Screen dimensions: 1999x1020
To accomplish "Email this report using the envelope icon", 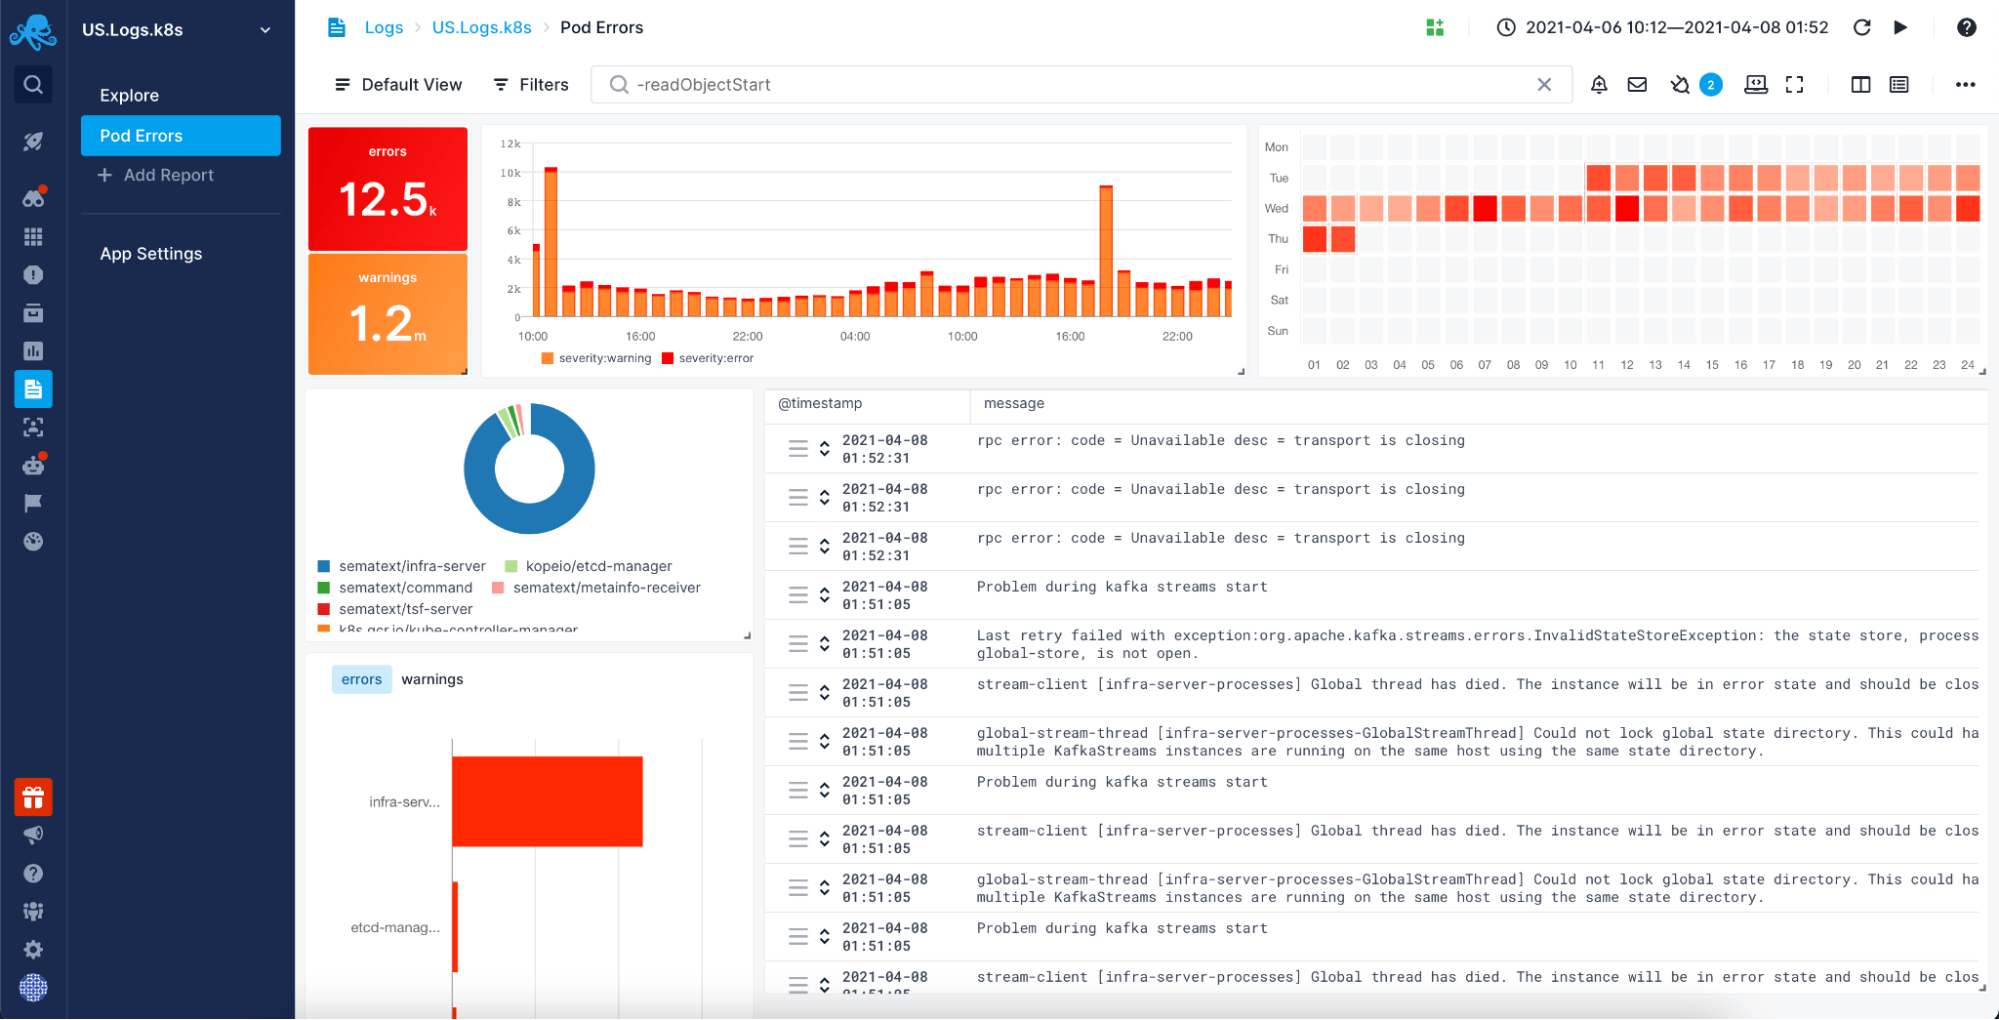I will pos(1637,85).
